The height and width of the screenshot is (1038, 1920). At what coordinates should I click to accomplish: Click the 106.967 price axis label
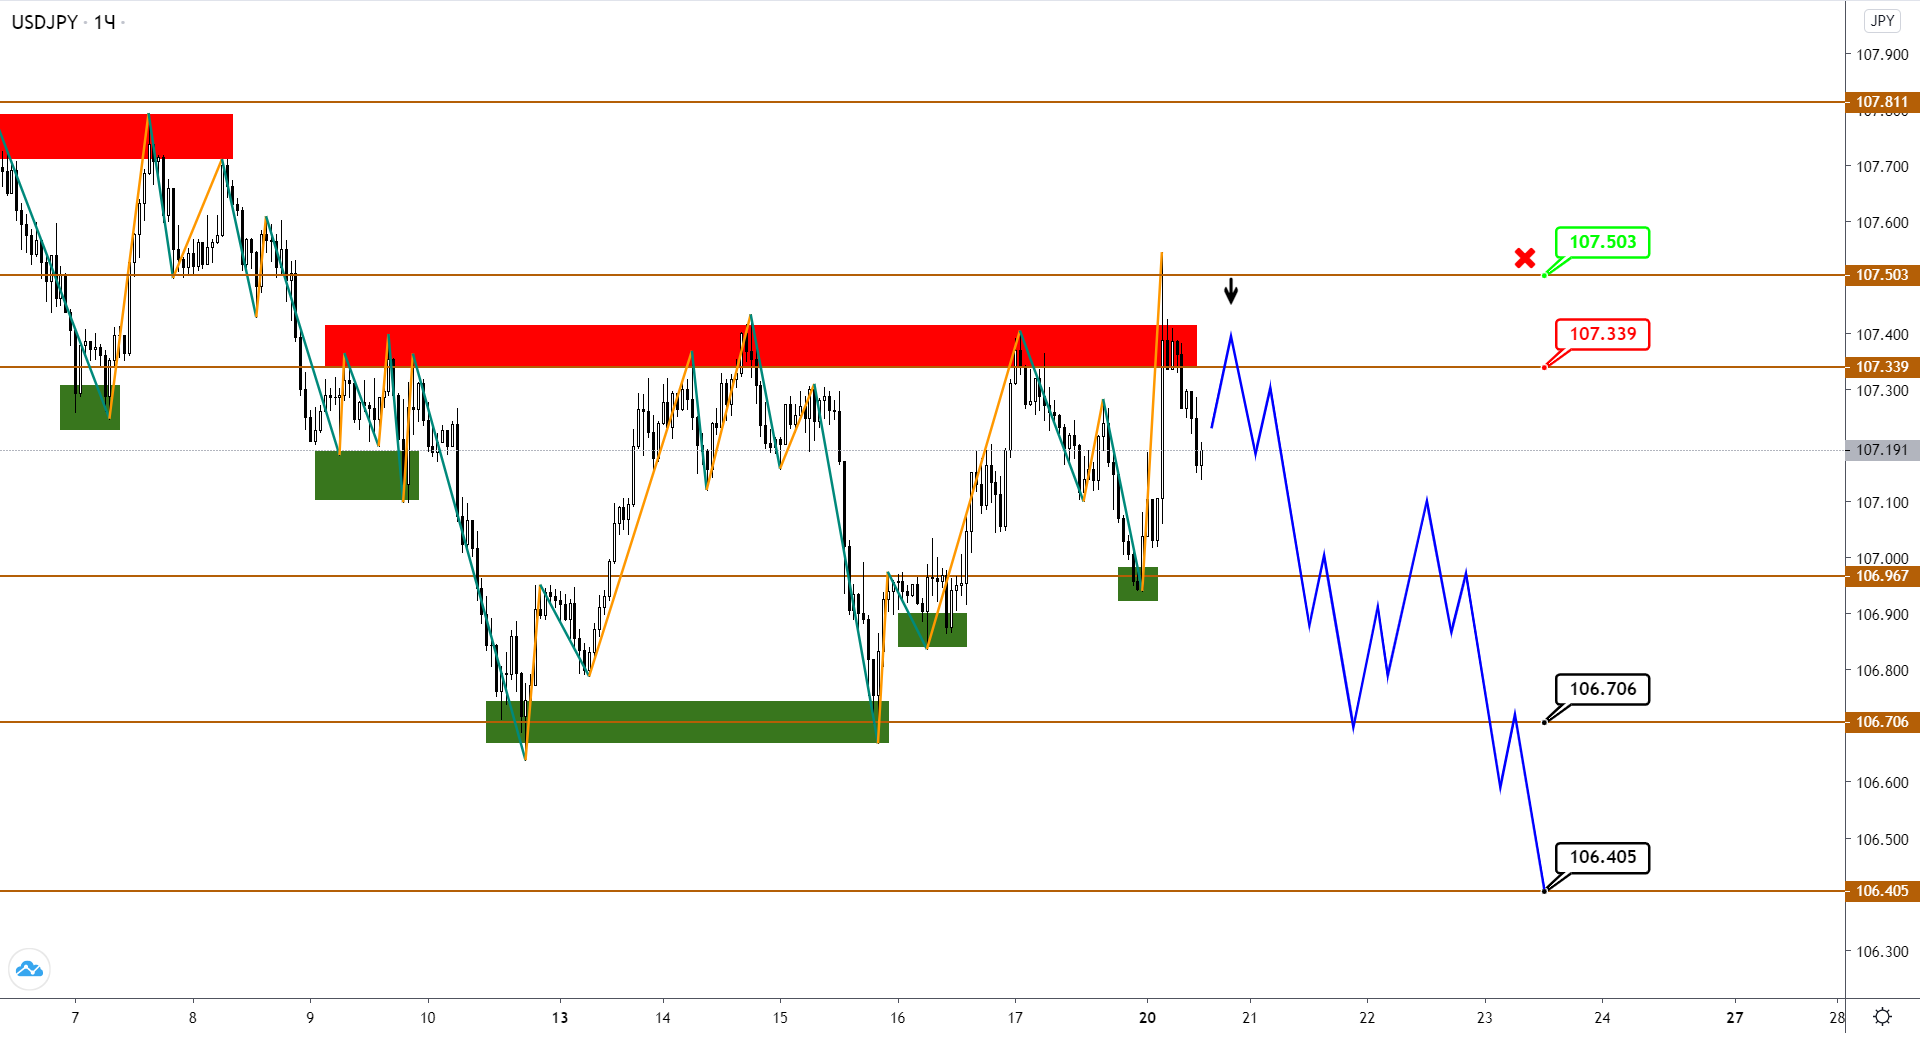1882,576
